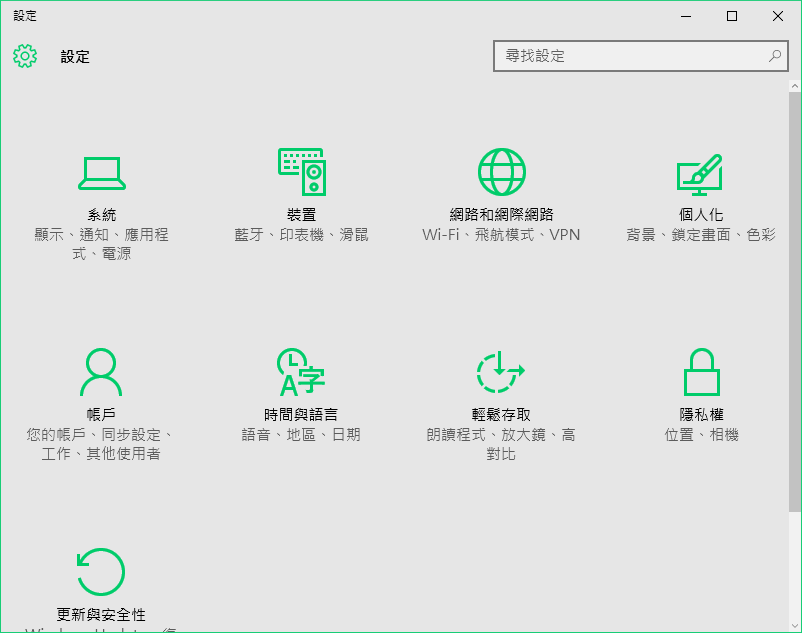The image size is (802, 633).
Task: Click the description 顯示、通知、應用程式、電源
Action: 102,244
